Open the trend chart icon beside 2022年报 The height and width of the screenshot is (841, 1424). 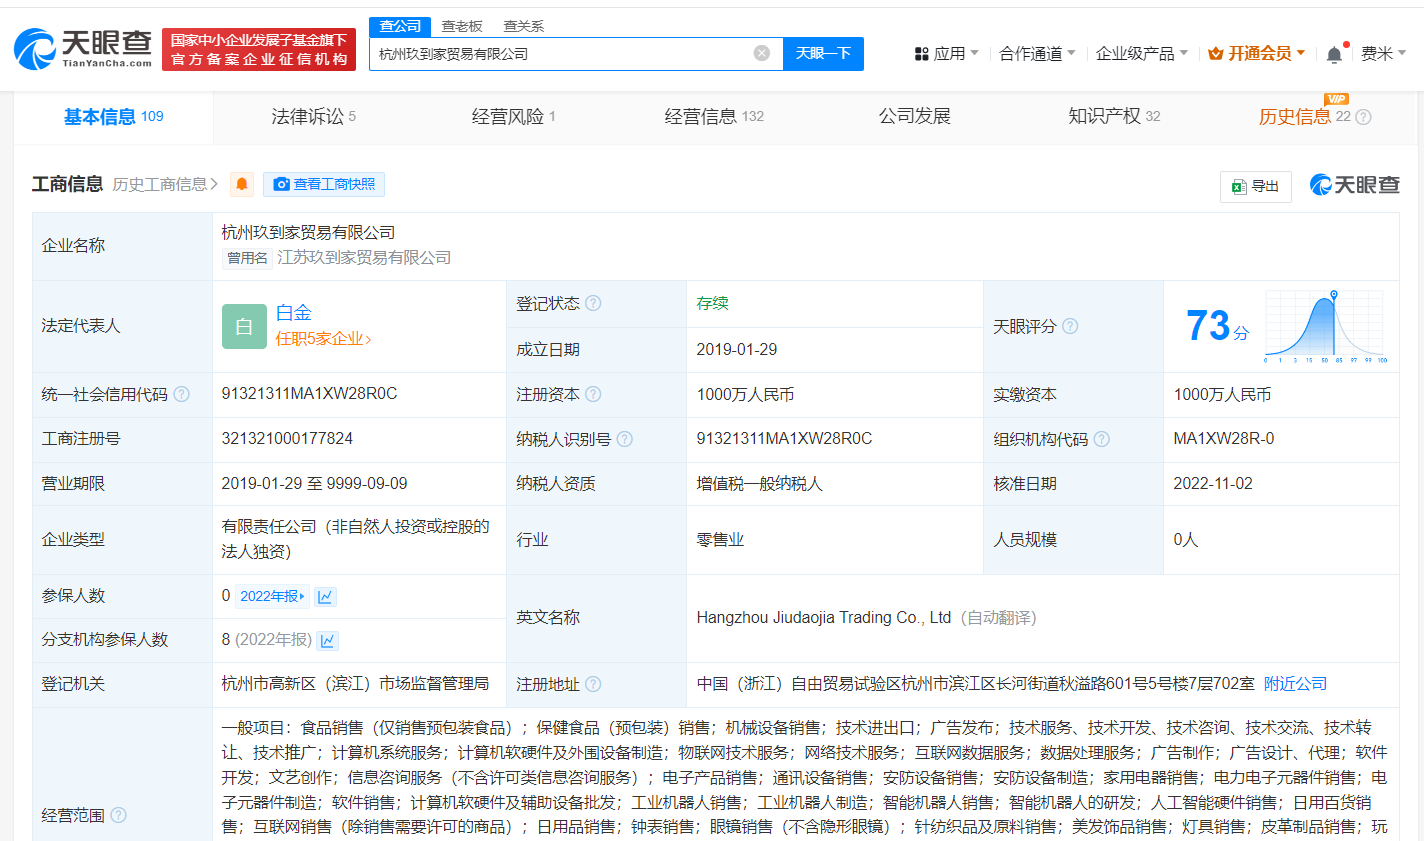(x=325, y=597)
